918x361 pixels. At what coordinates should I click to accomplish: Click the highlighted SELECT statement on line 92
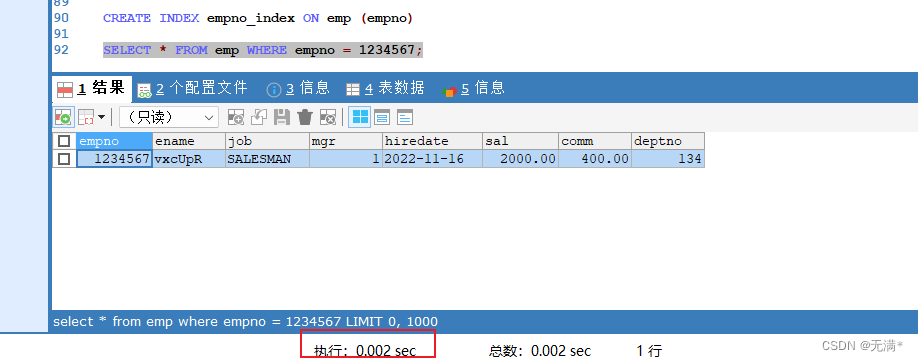[263, 50]
